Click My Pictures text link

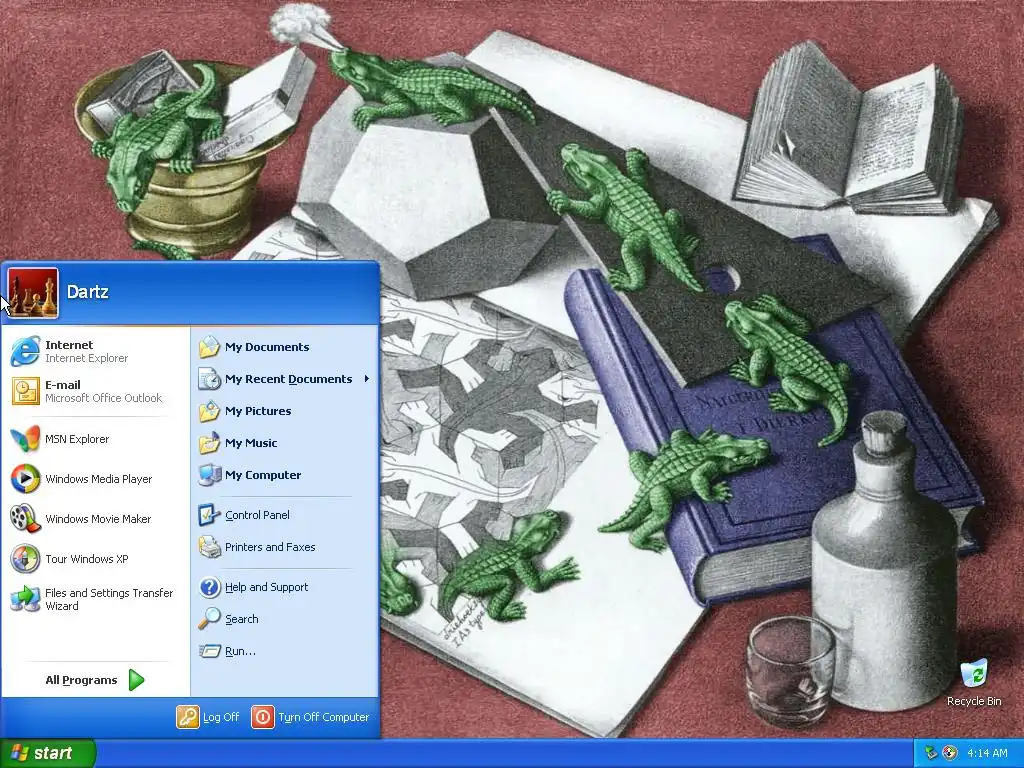point(258,411)
